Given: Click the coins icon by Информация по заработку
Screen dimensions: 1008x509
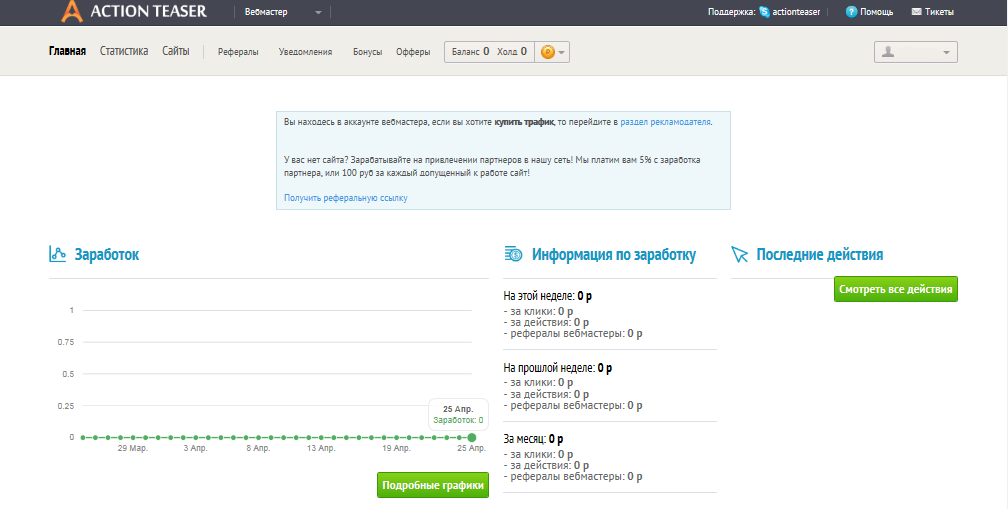Looking at the screenshot, I should [x=513, y=254].
